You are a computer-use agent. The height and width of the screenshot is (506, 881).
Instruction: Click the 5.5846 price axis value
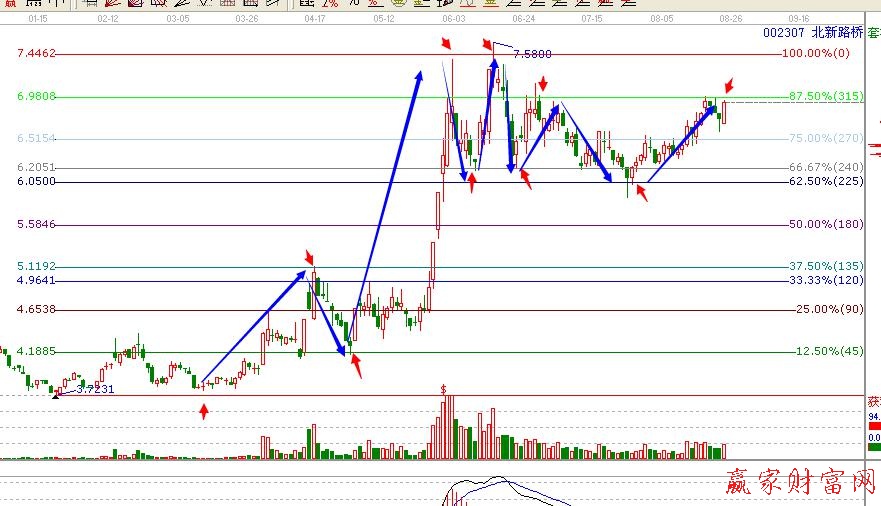[37, 224]
